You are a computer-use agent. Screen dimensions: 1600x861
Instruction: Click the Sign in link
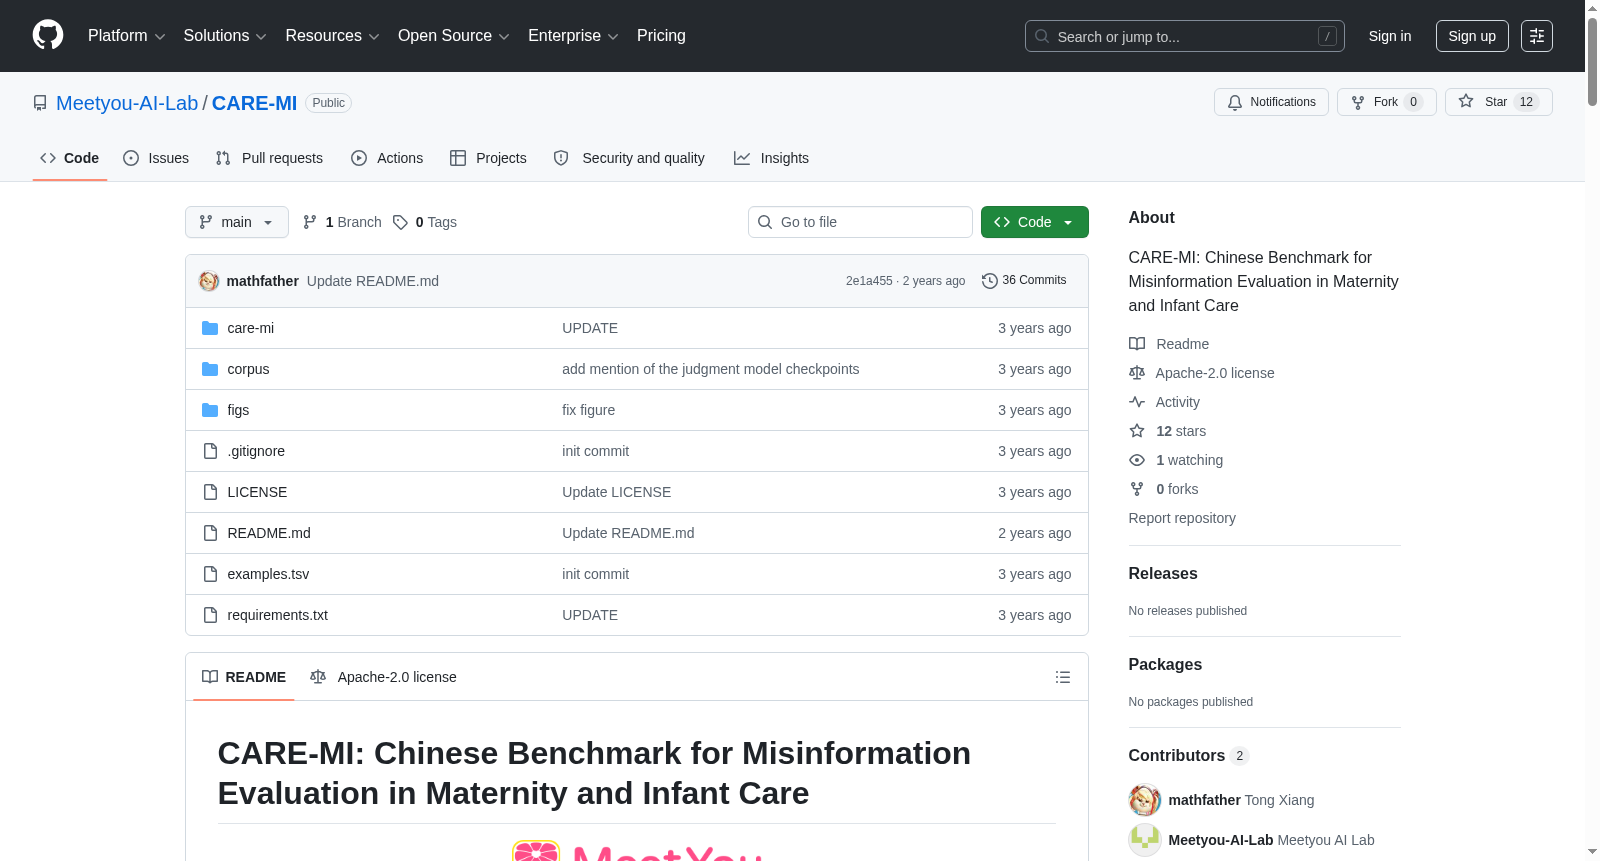pos(1390,36)
